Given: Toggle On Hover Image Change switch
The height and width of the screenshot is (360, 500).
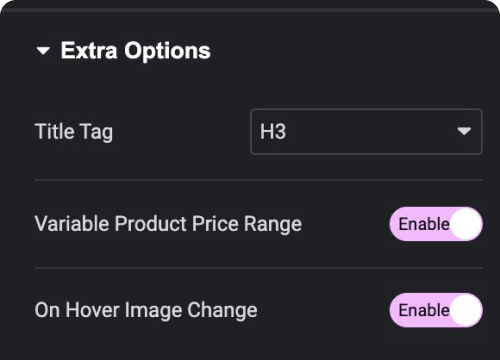Looking at the screenshot, I should (x=436, y=310).
